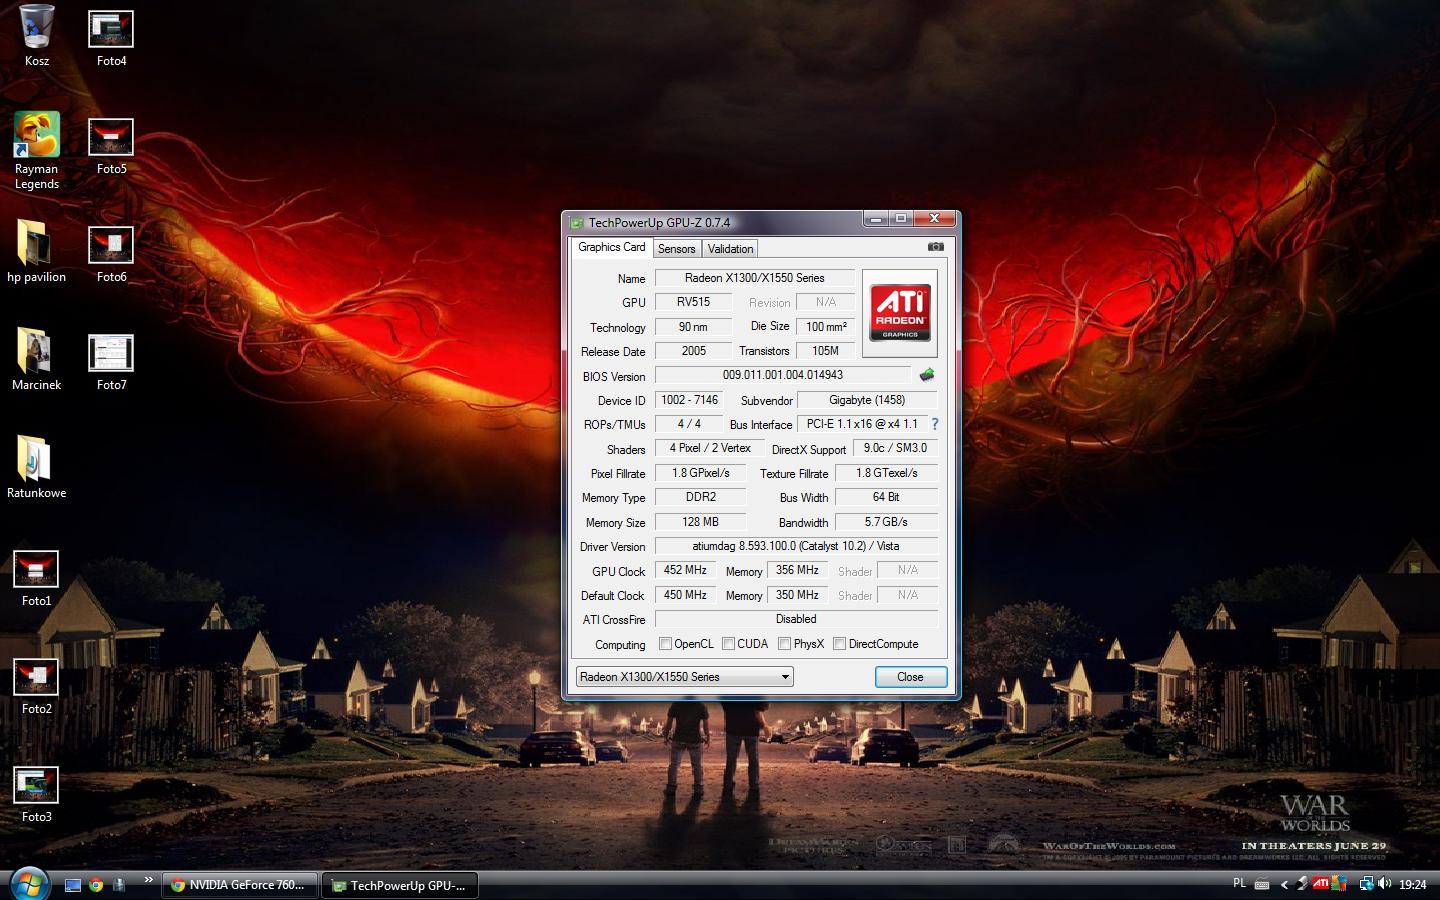1440x900 pixels.
Task: Click the Name field Radeon X1300/X1550 Series
Action: coord(755,278)
